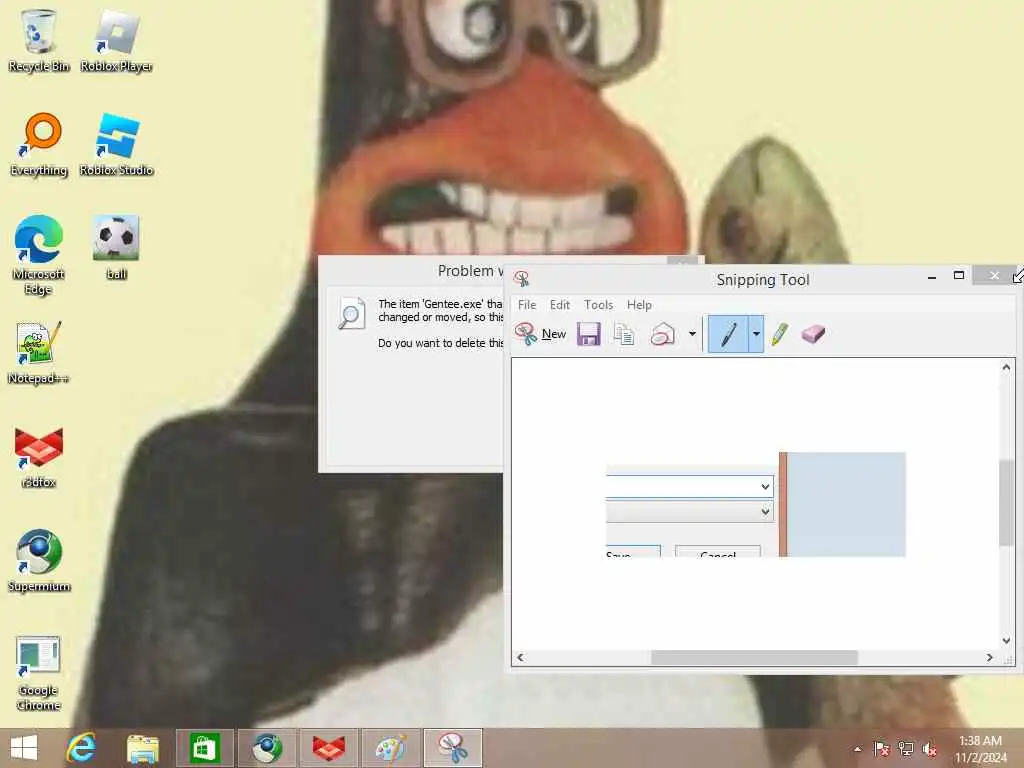Switch to Supermium on the taskbar
Viewport: 1024px width, 768px height.
point(266,748)
